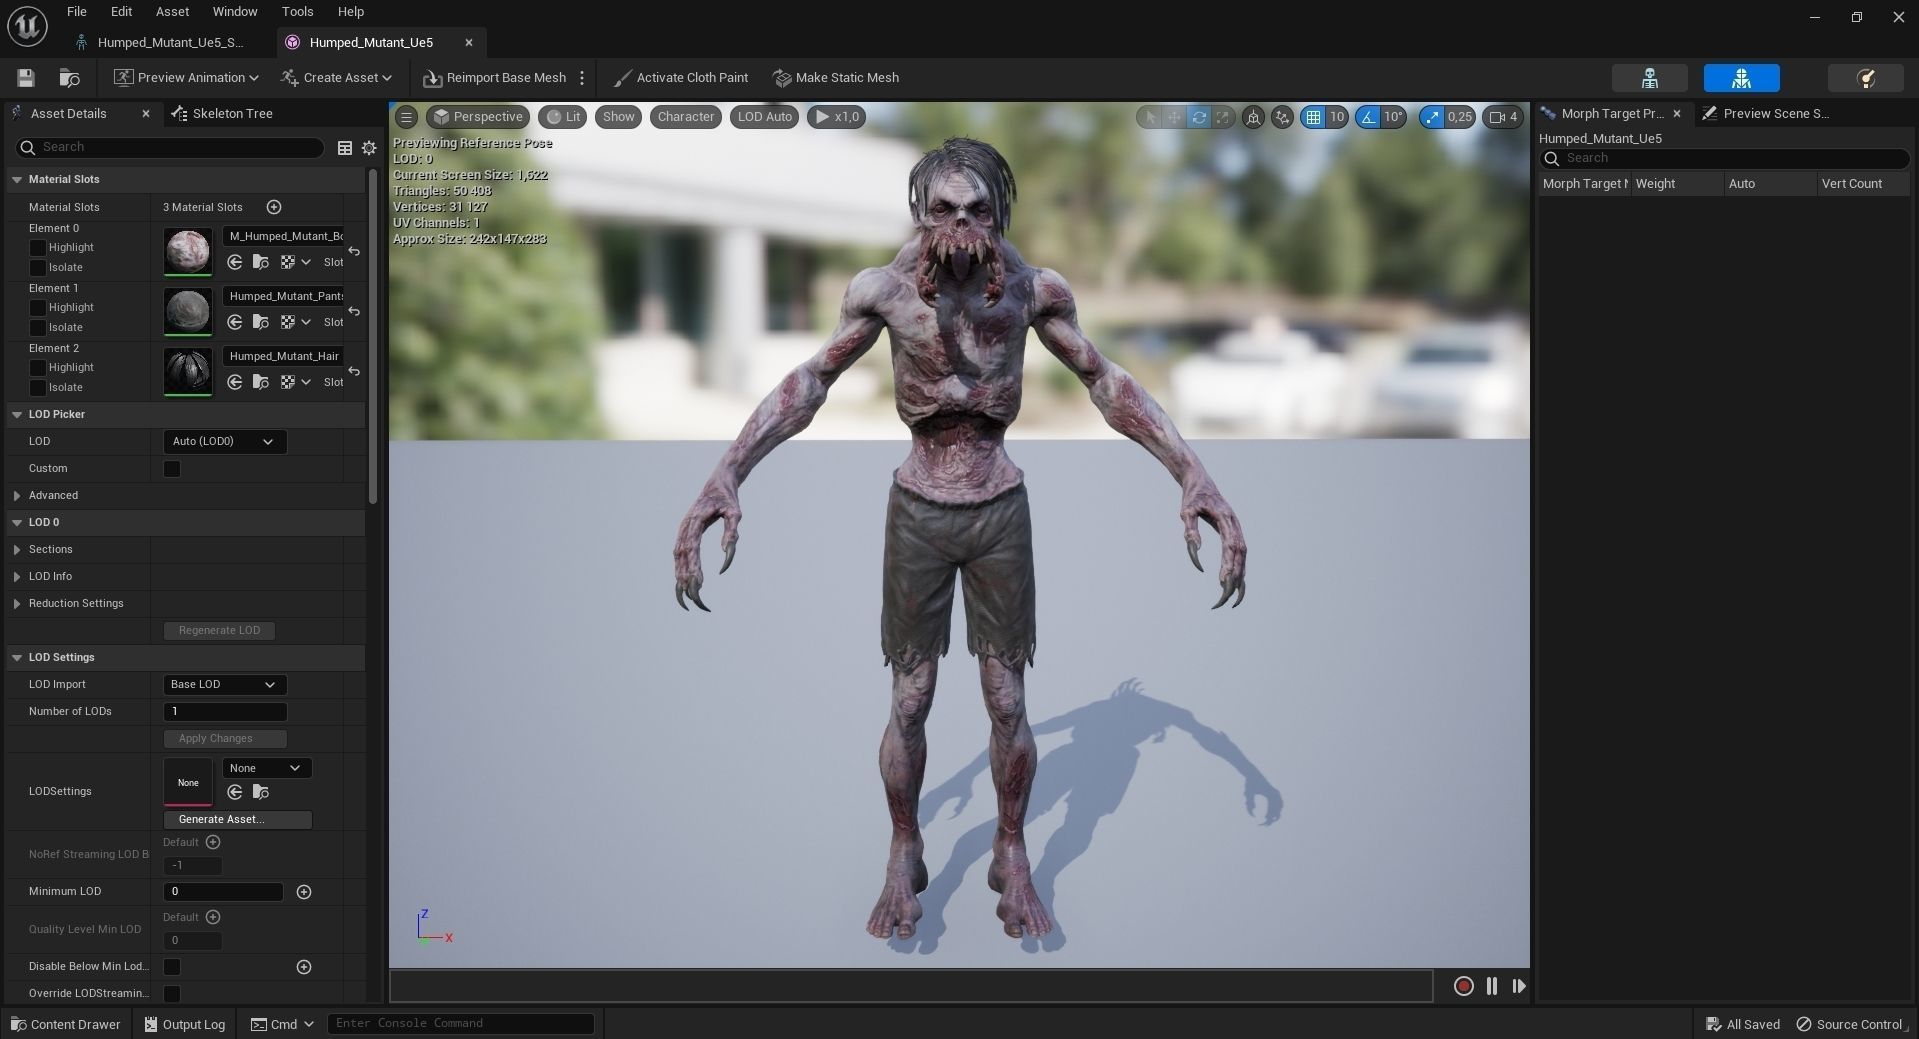Viewport: 1919px width, 1039px height.
Task: Open the File menu
Action: tap(76, 12)
